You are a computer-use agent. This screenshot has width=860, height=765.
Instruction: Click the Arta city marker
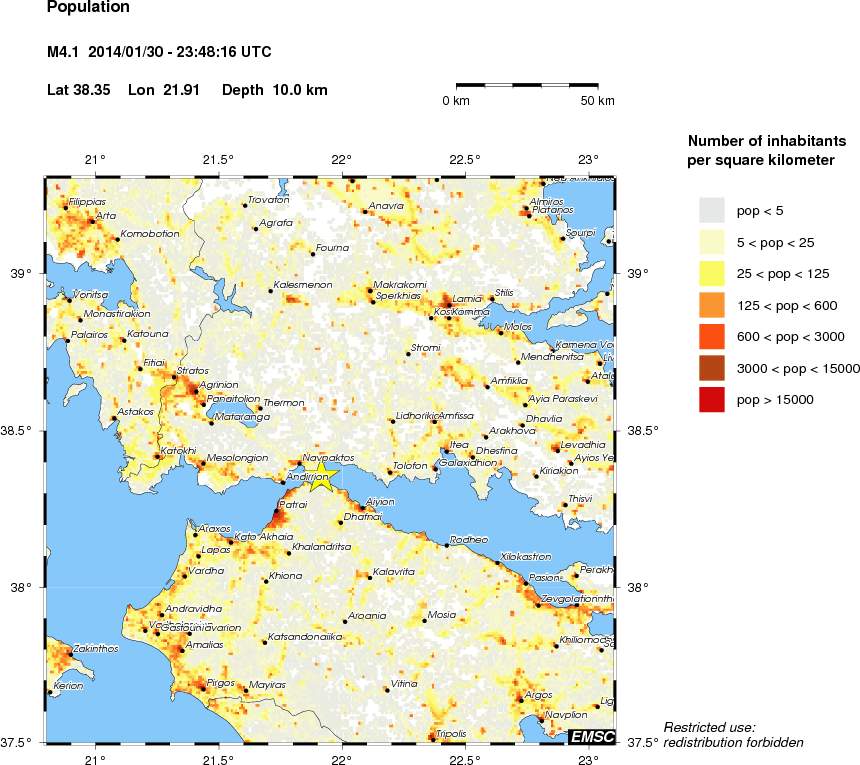coord(92,221)
